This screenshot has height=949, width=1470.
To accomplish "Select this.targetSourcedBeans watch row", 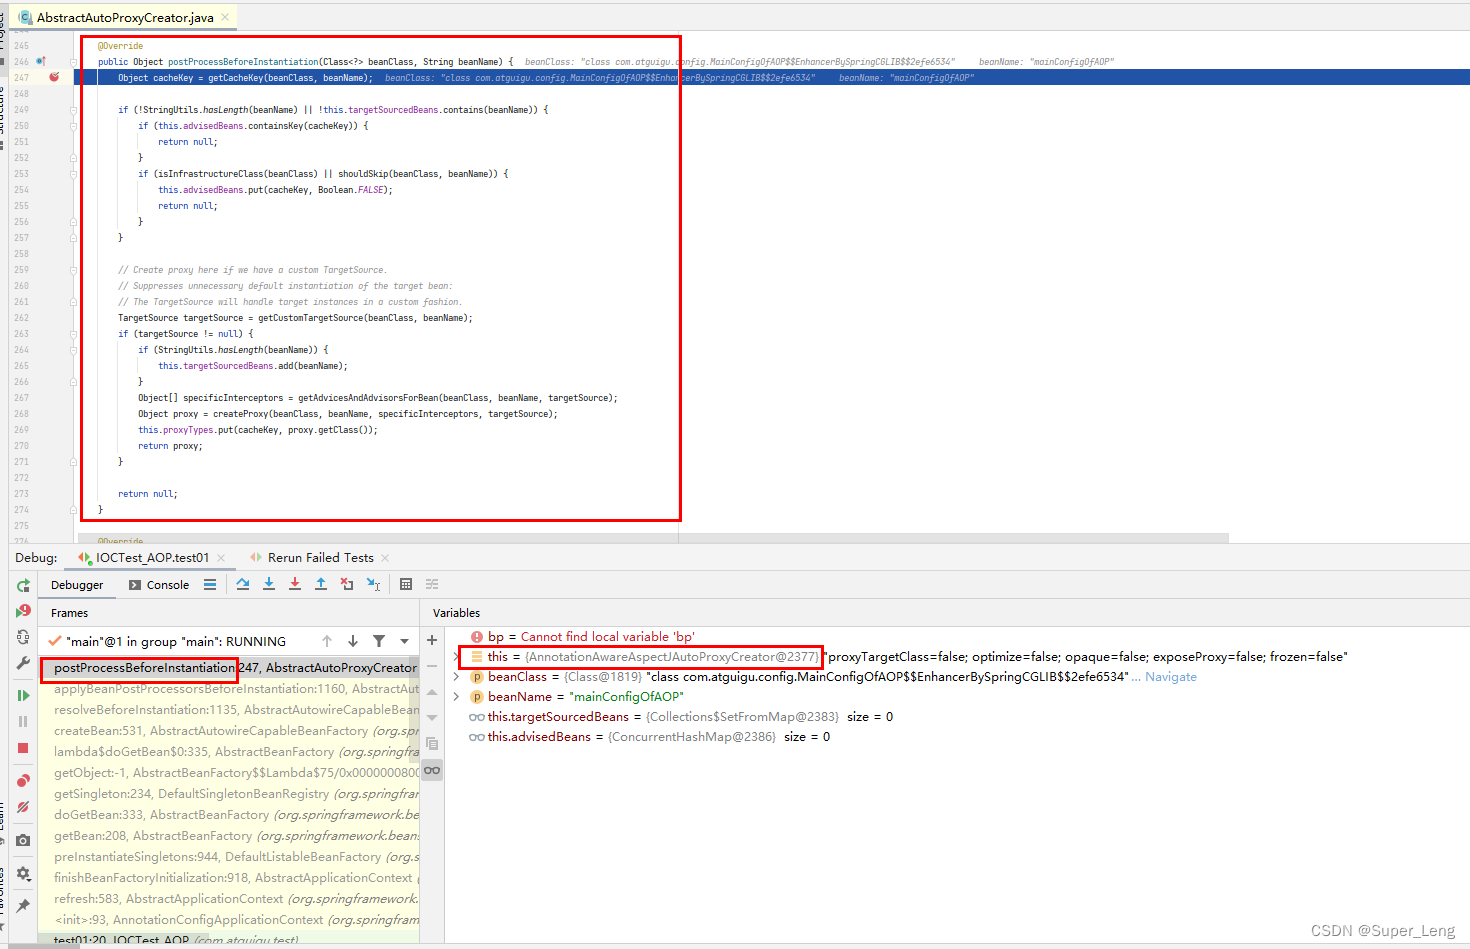I will [x=680, y=717].
